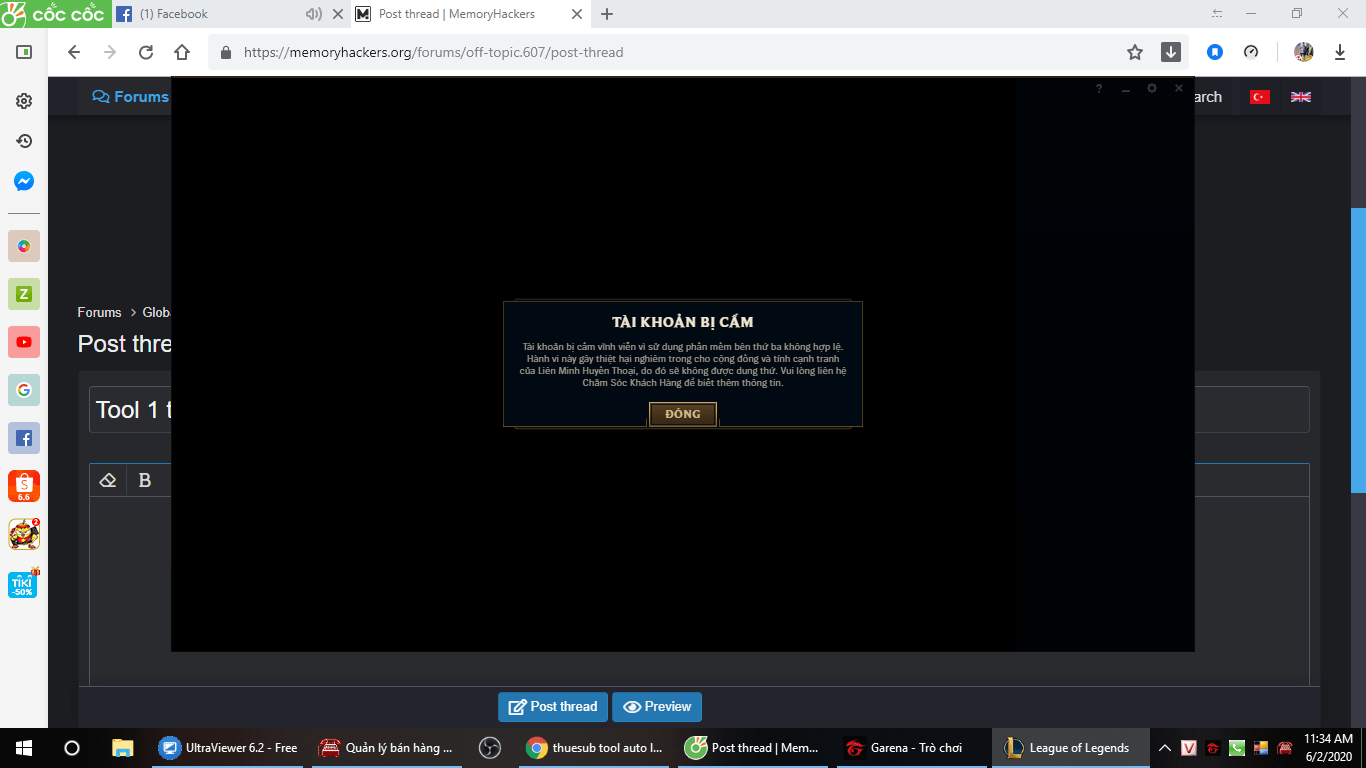Screen dimensions: 1366x768
Task: Open the game mascot sidebar shortcut
Action: click(x=24, y=534)
